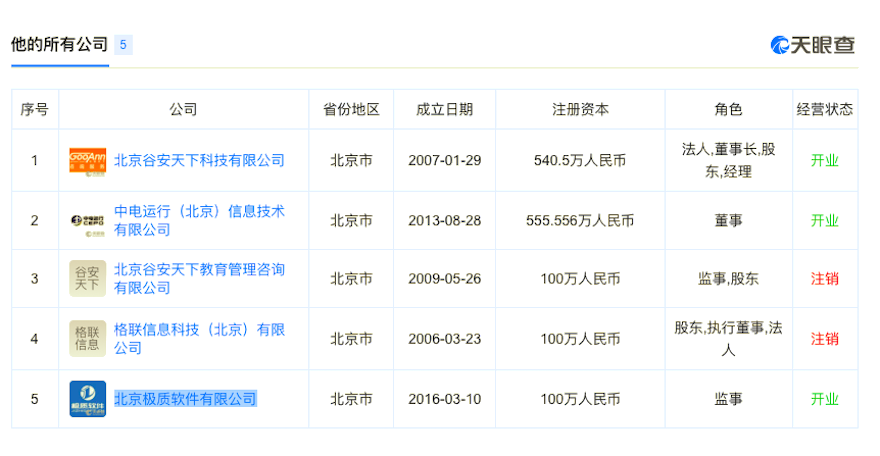Click serial number 2 cell

coord(35,220)
